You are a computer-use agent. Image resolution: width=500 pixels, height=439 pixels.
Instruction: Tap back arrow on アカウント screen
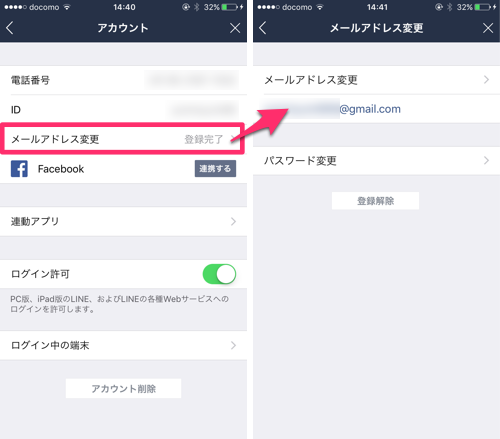pyautogui.click(x=10, y=28)
